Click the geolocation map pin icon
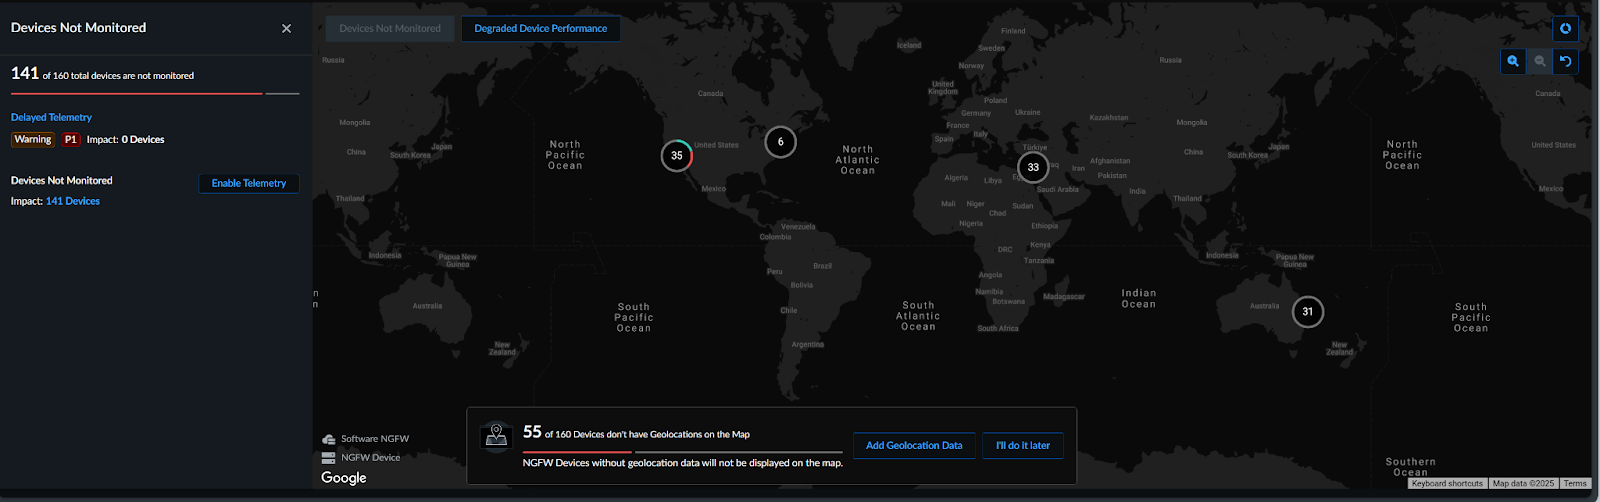1600x502 pixels. pos(497,436)
